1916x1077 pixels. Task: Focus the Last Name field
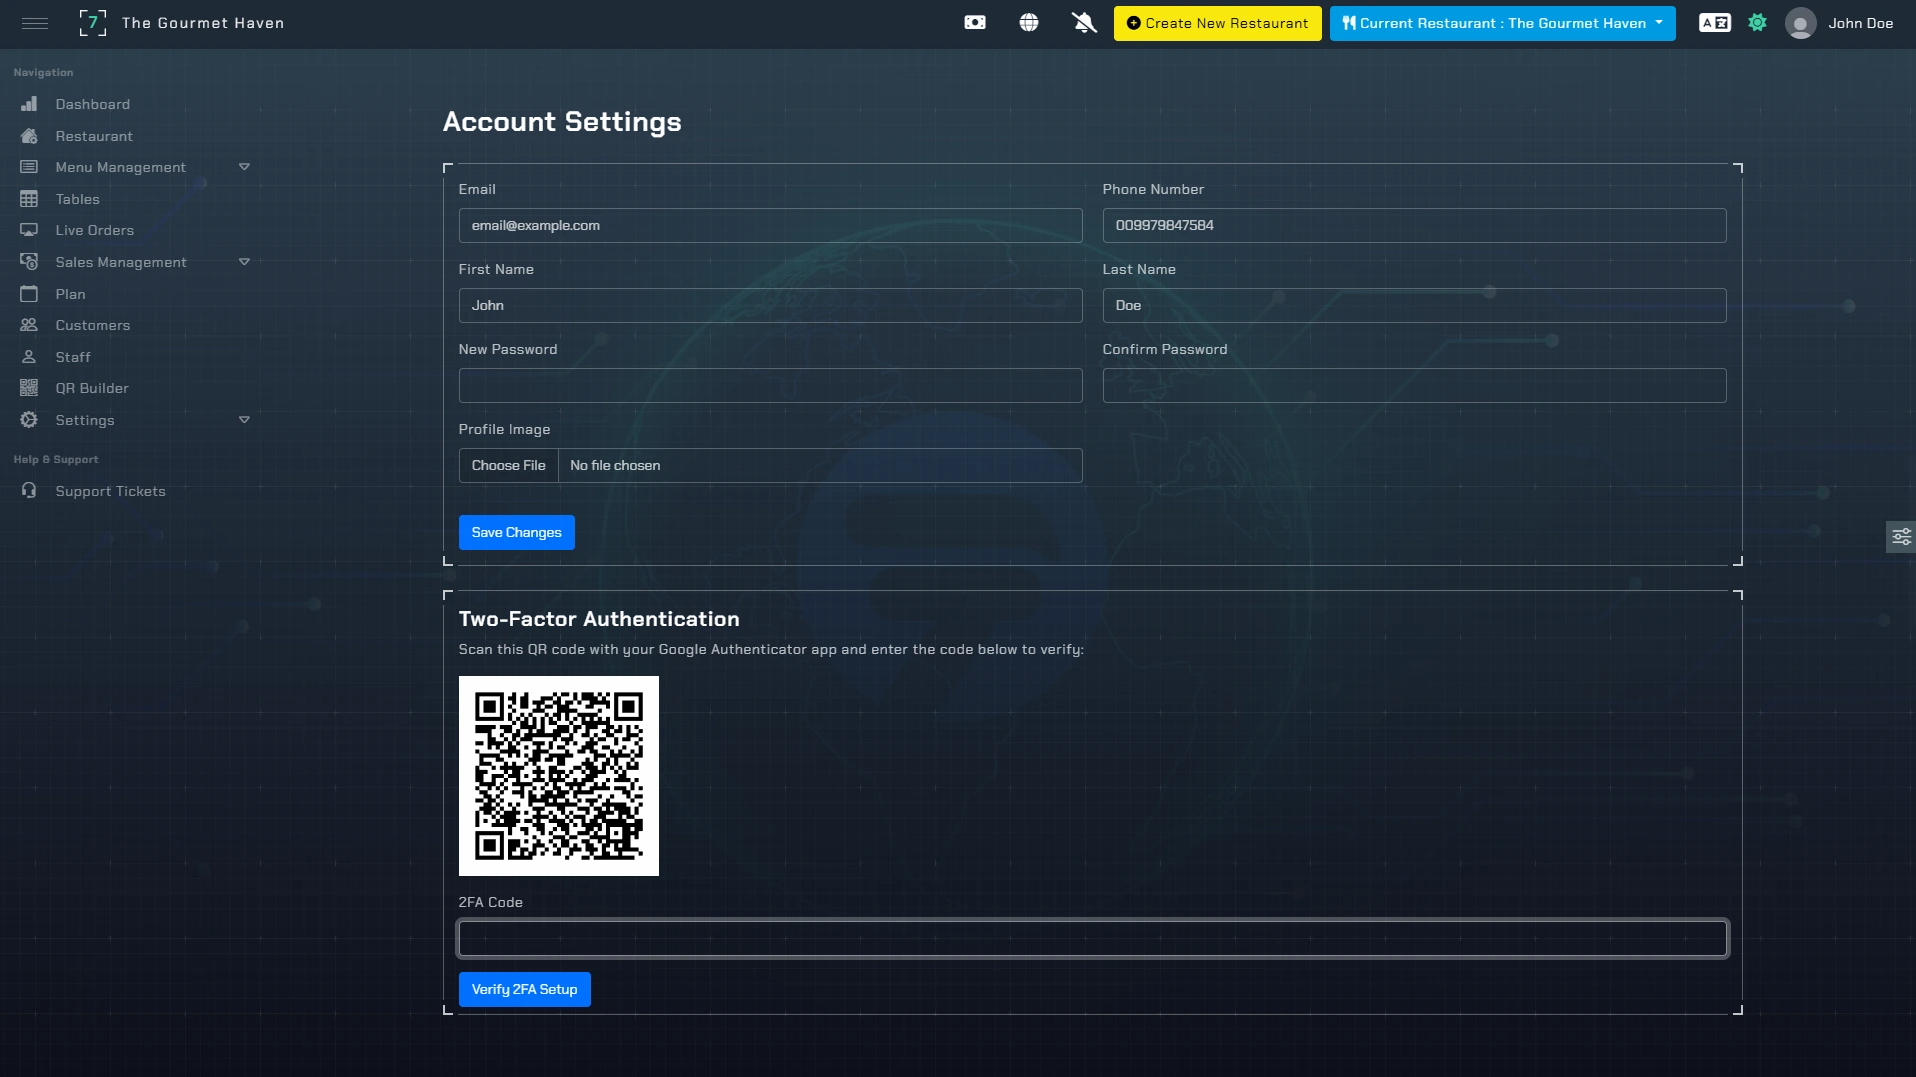tap(1414, 305)
